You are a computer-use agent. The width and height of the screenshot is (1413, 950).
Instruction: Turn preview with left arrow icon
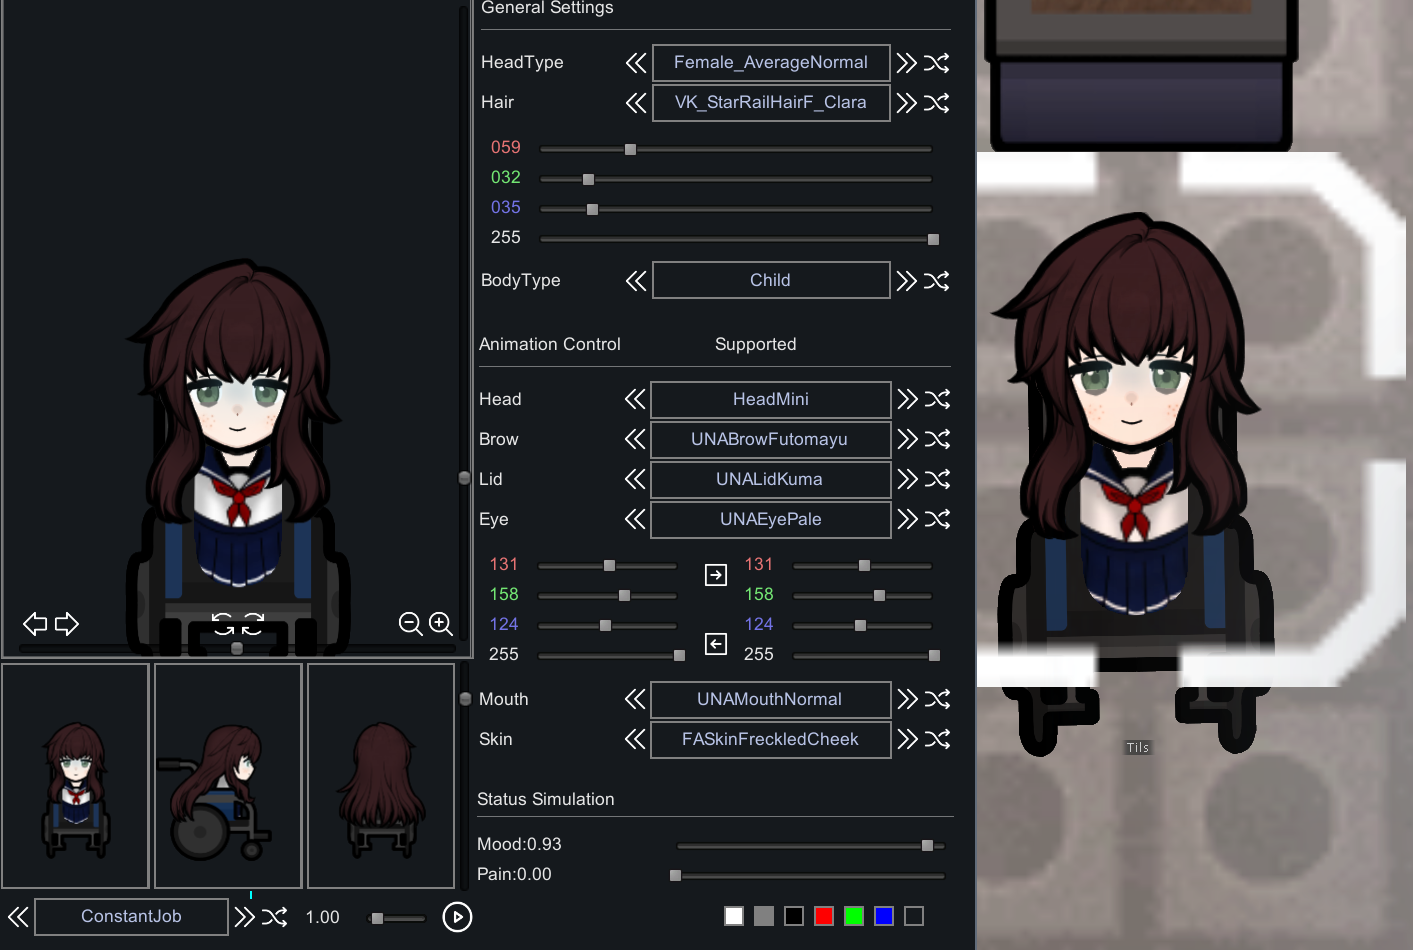pyautogui.click(x=35, y=624)
